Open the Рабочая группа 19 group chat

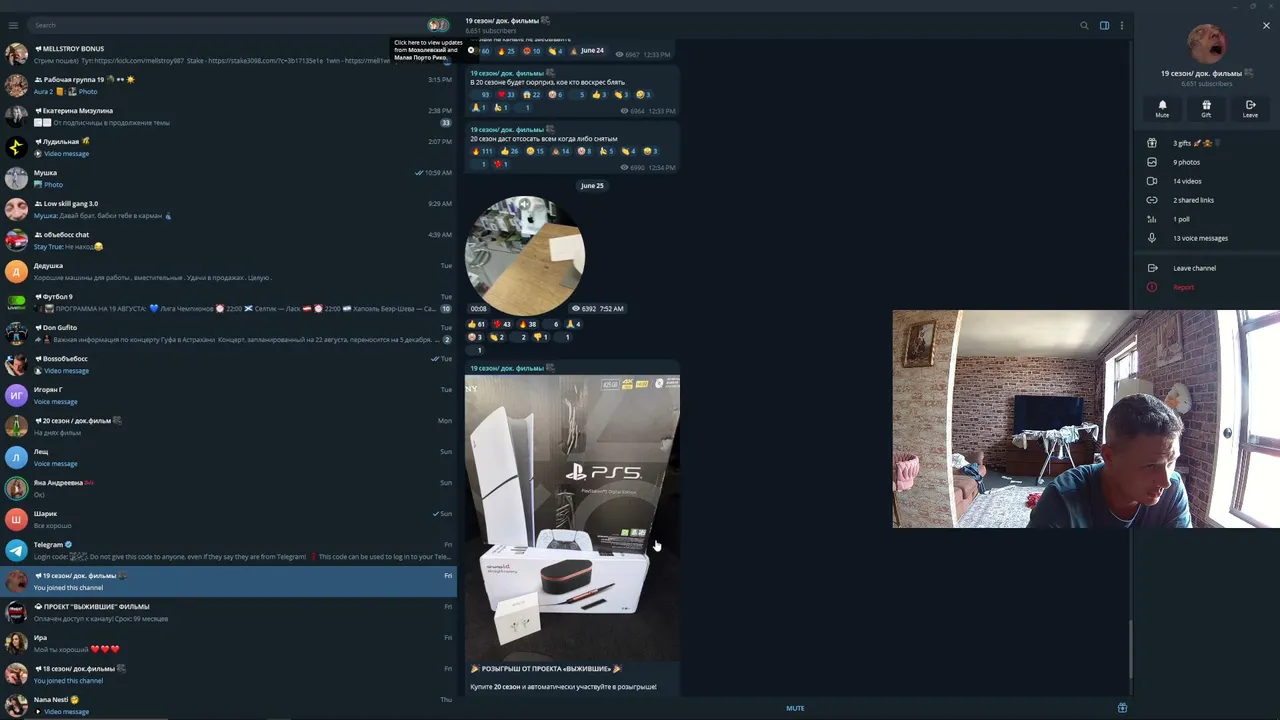(x=228, y=85)
